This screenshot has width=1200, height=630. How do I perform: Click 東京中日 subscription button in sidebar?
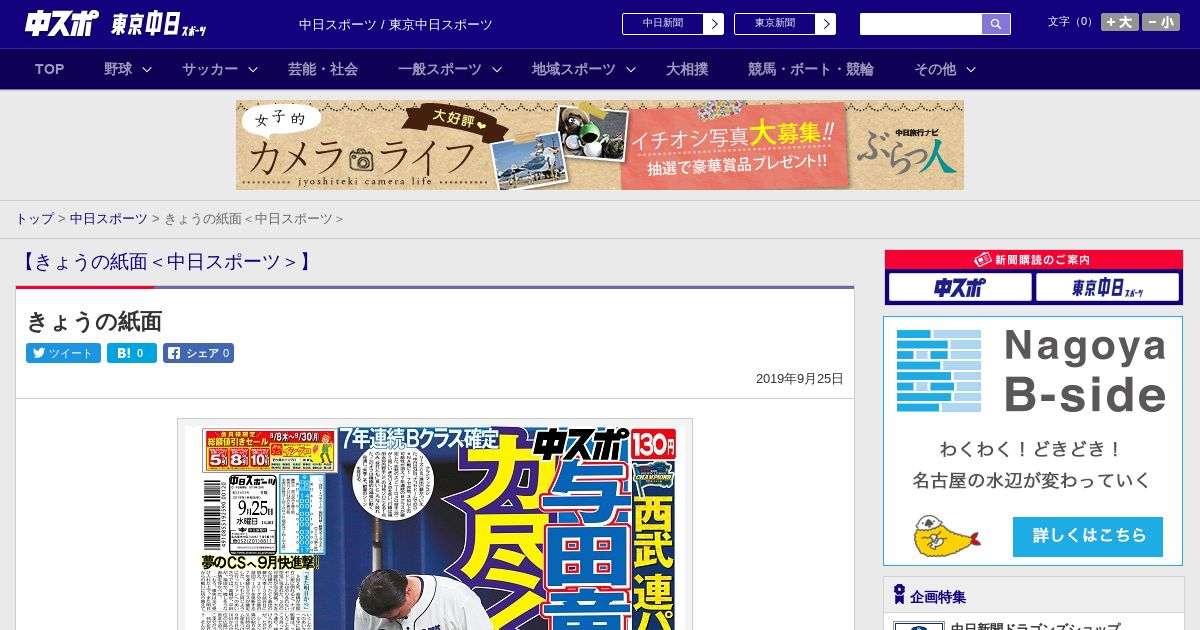pyautogui.click(x=1107, y=288)
